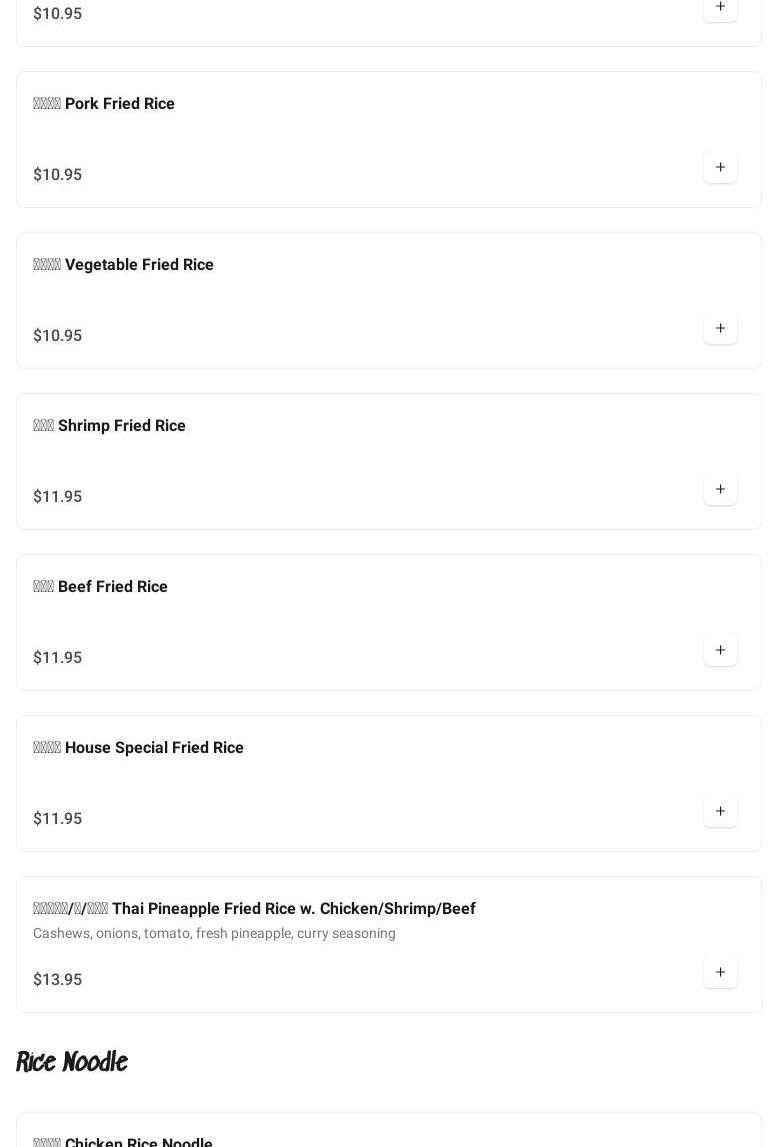Add Beef Fried Rice with plus icon
778x1147 pixels.
point(720,650)
